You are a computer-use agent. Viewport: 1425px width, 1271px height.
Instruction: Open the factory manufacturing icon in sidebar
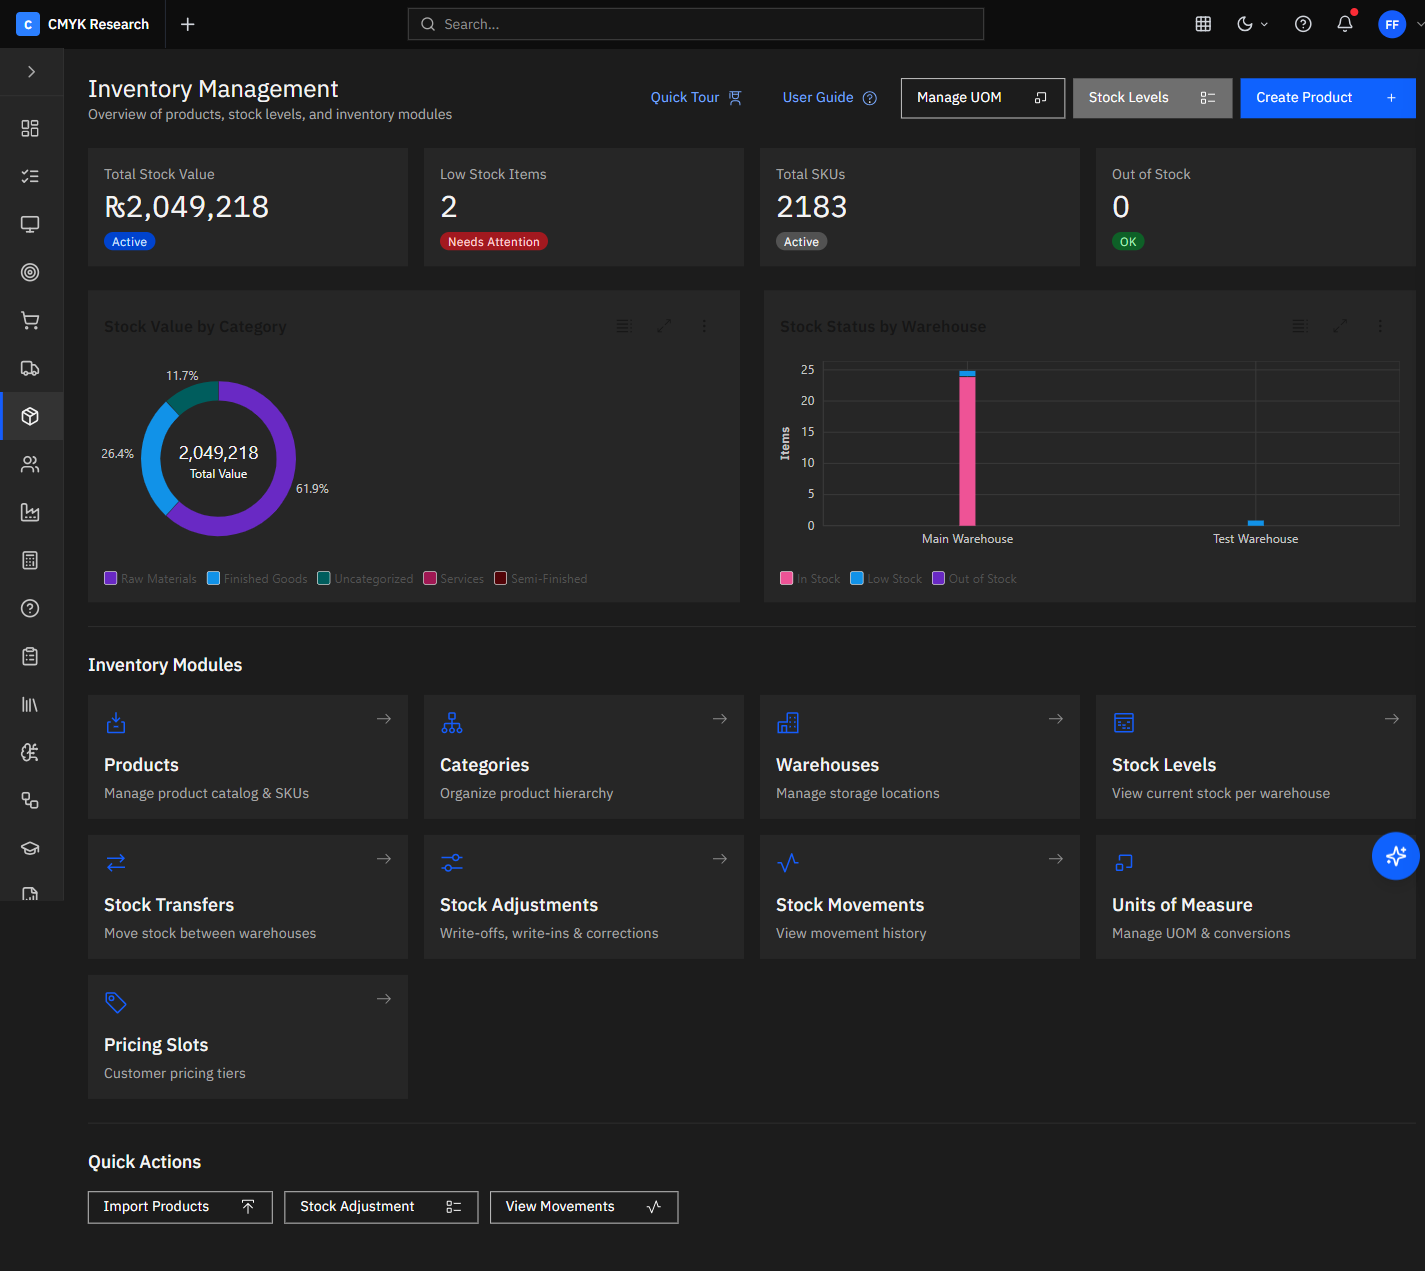tap(30, 512)
